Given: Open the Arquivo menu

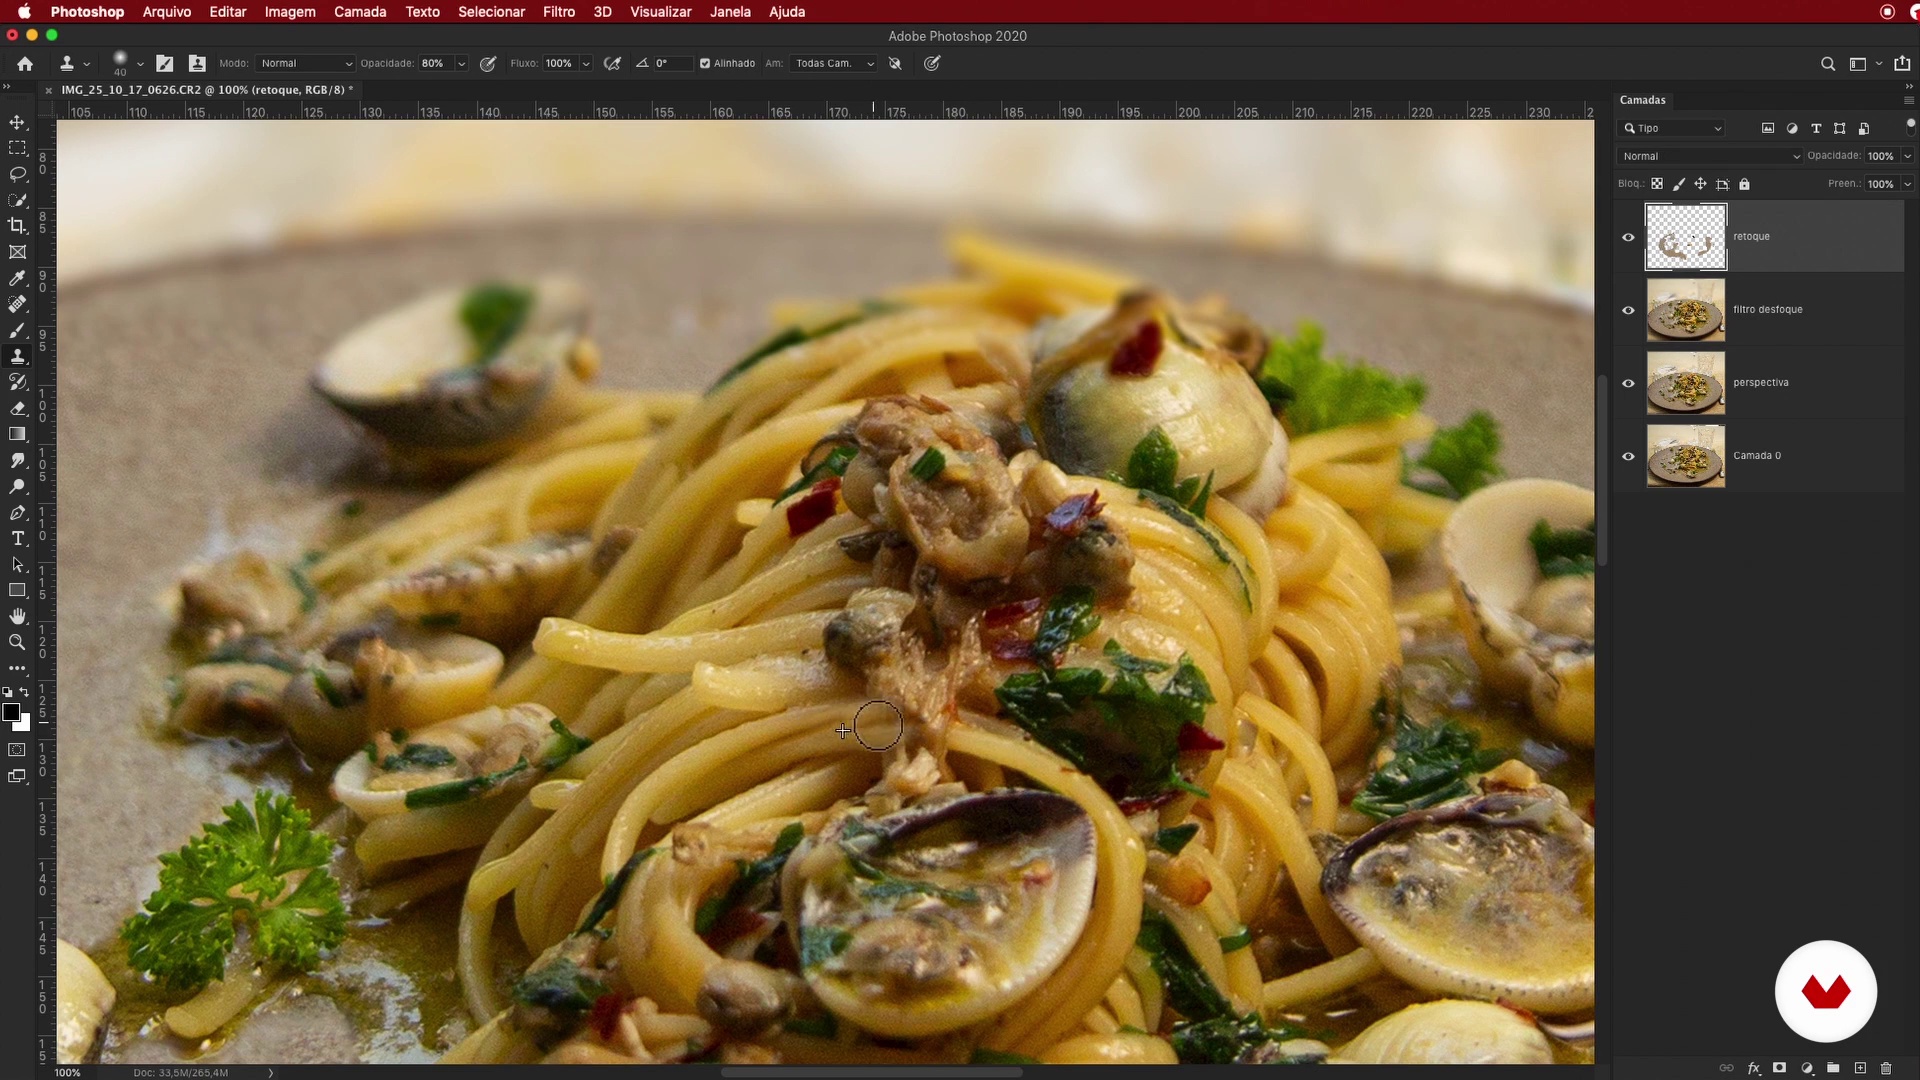Looking at the screenshot, I should [167, 12].
